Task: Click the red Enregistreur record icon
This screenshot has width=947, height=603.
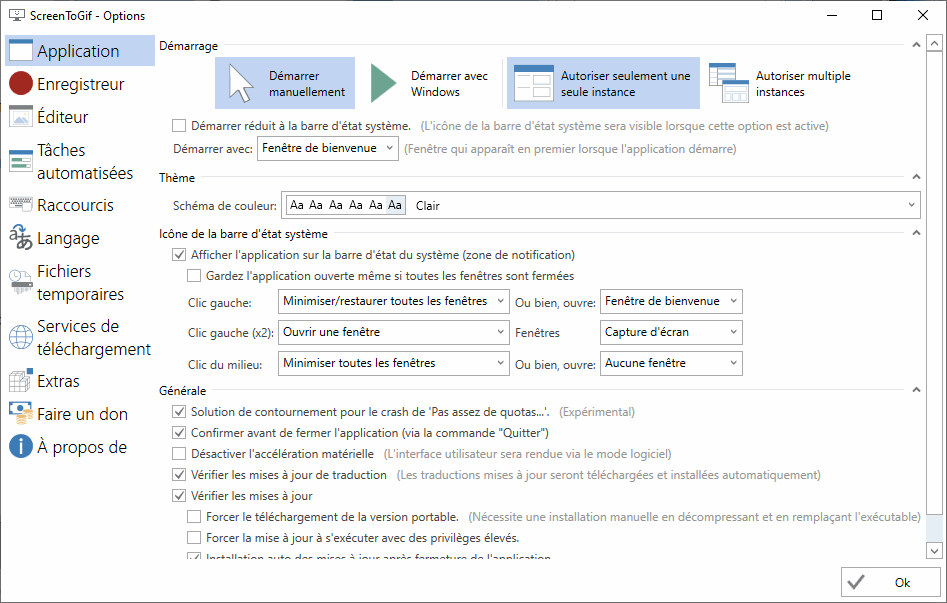Action: pyautogui.click(x=21, y=83)
